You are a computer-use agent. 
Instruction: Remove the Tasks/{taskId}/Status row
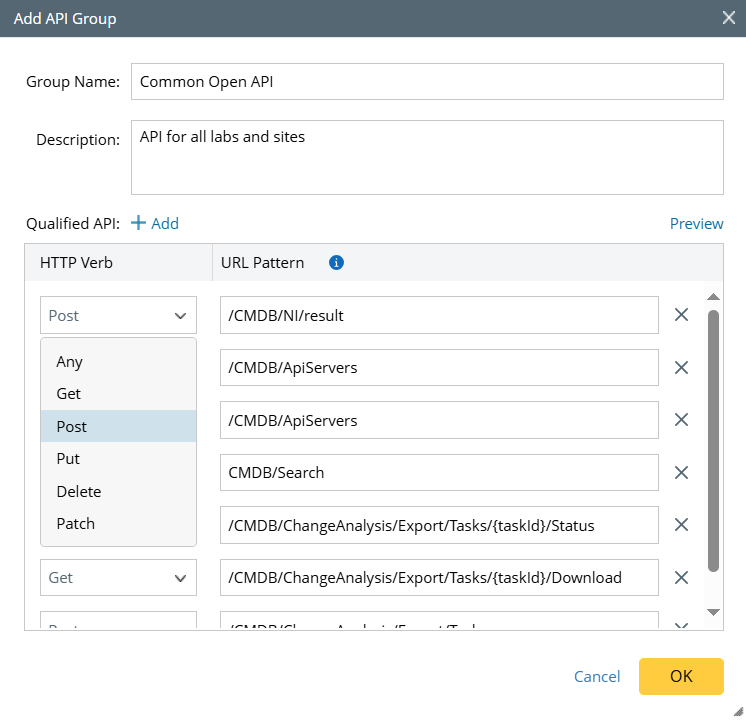(681, 525)
